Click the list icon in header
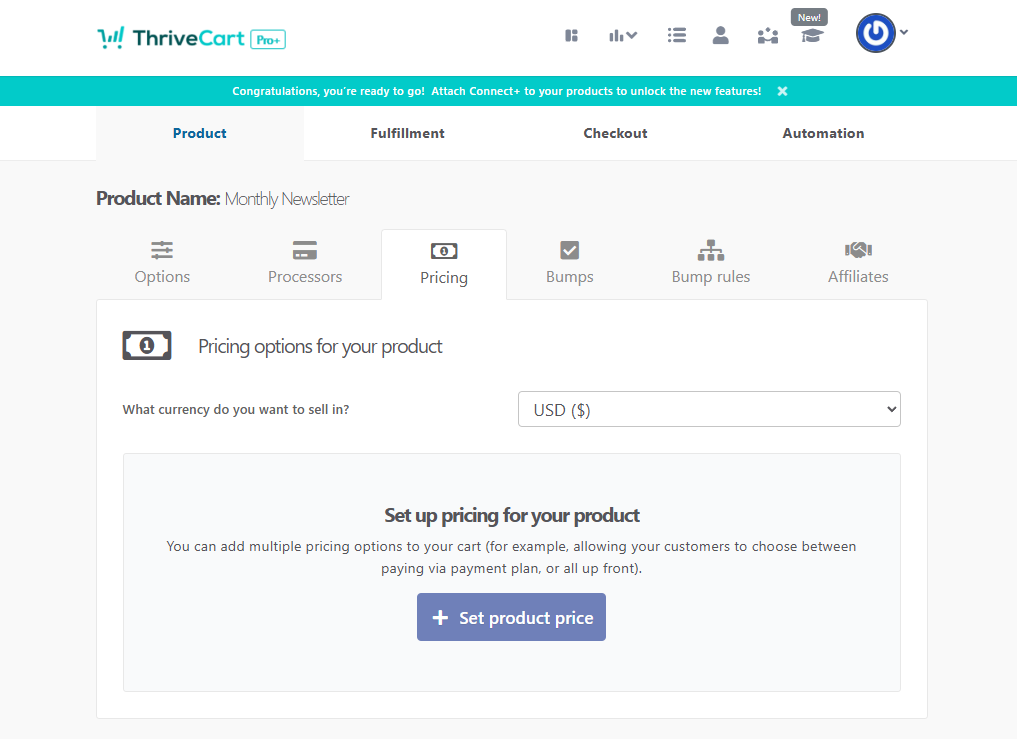 point(677,36)
